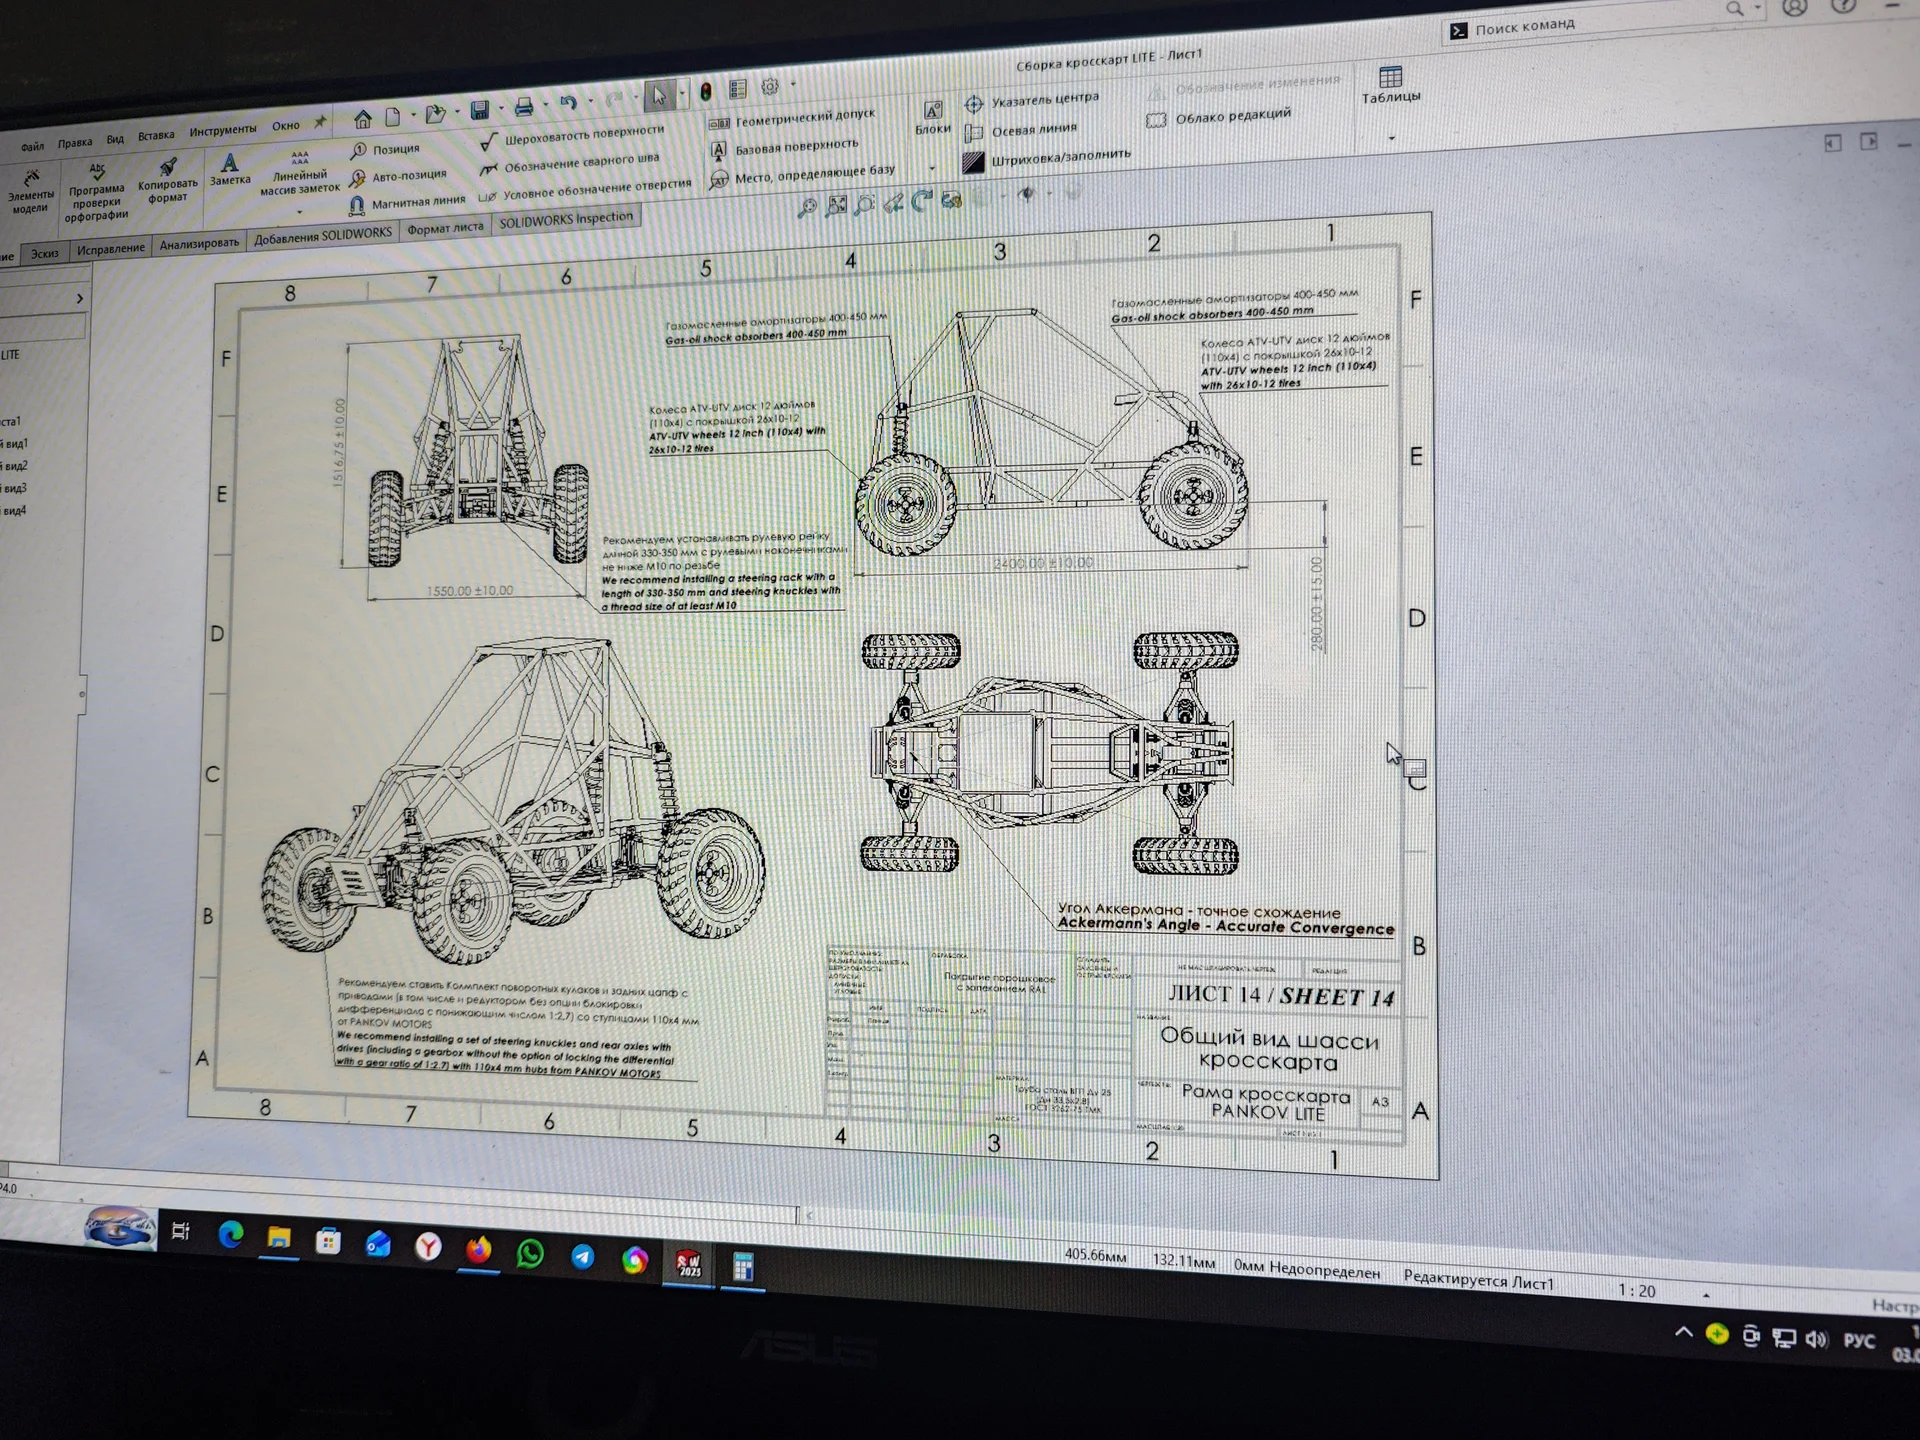The width and height of the screenshot is (1920, 1440).
Task: Open the Вставка menu
Action: 156,136
